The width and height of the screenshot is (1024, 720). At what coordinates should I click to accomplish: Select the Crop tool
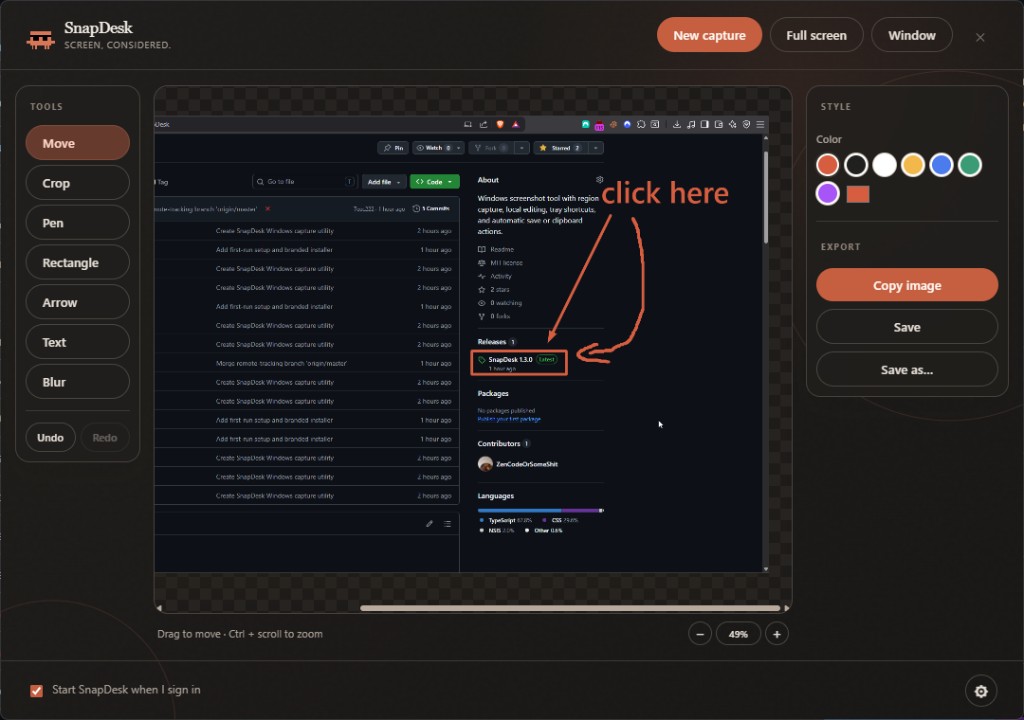(x=78, y=183)
